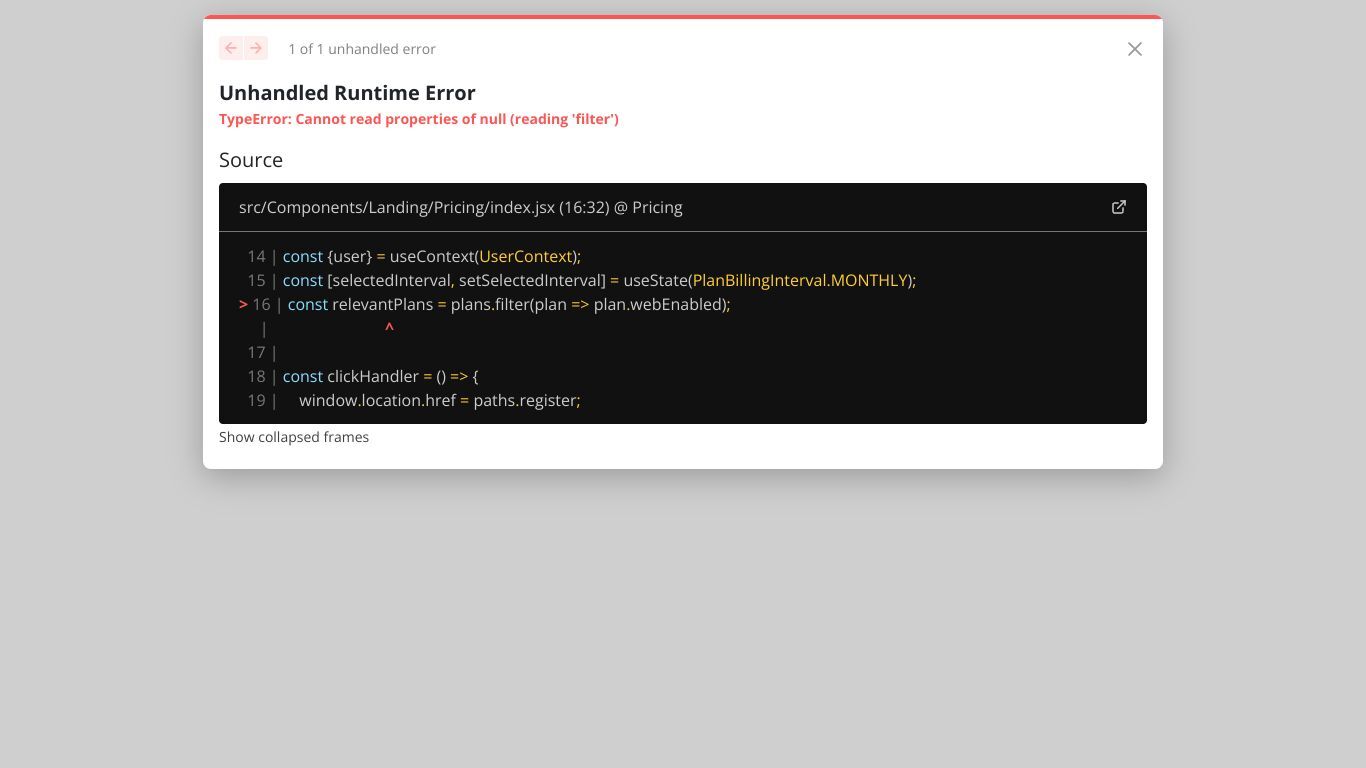Click the src/Components/Landing/Pricing/index.jsx file path
The height and width of the screenshot is (768, 1366).
(x=396, y=207)
